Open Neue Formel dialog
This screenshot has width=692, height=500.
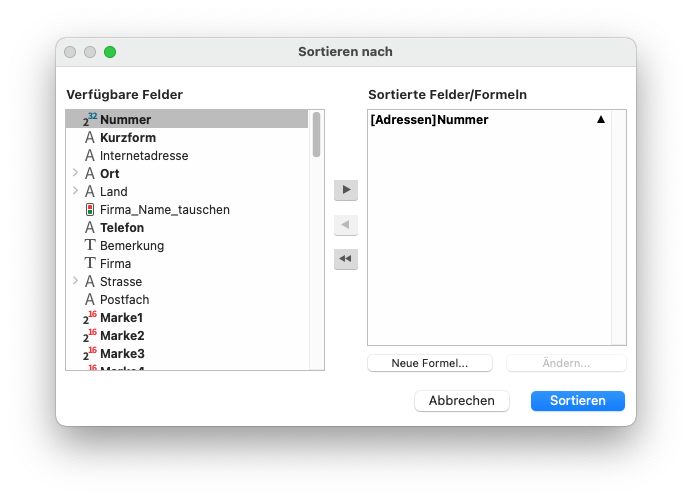(430, 363)
